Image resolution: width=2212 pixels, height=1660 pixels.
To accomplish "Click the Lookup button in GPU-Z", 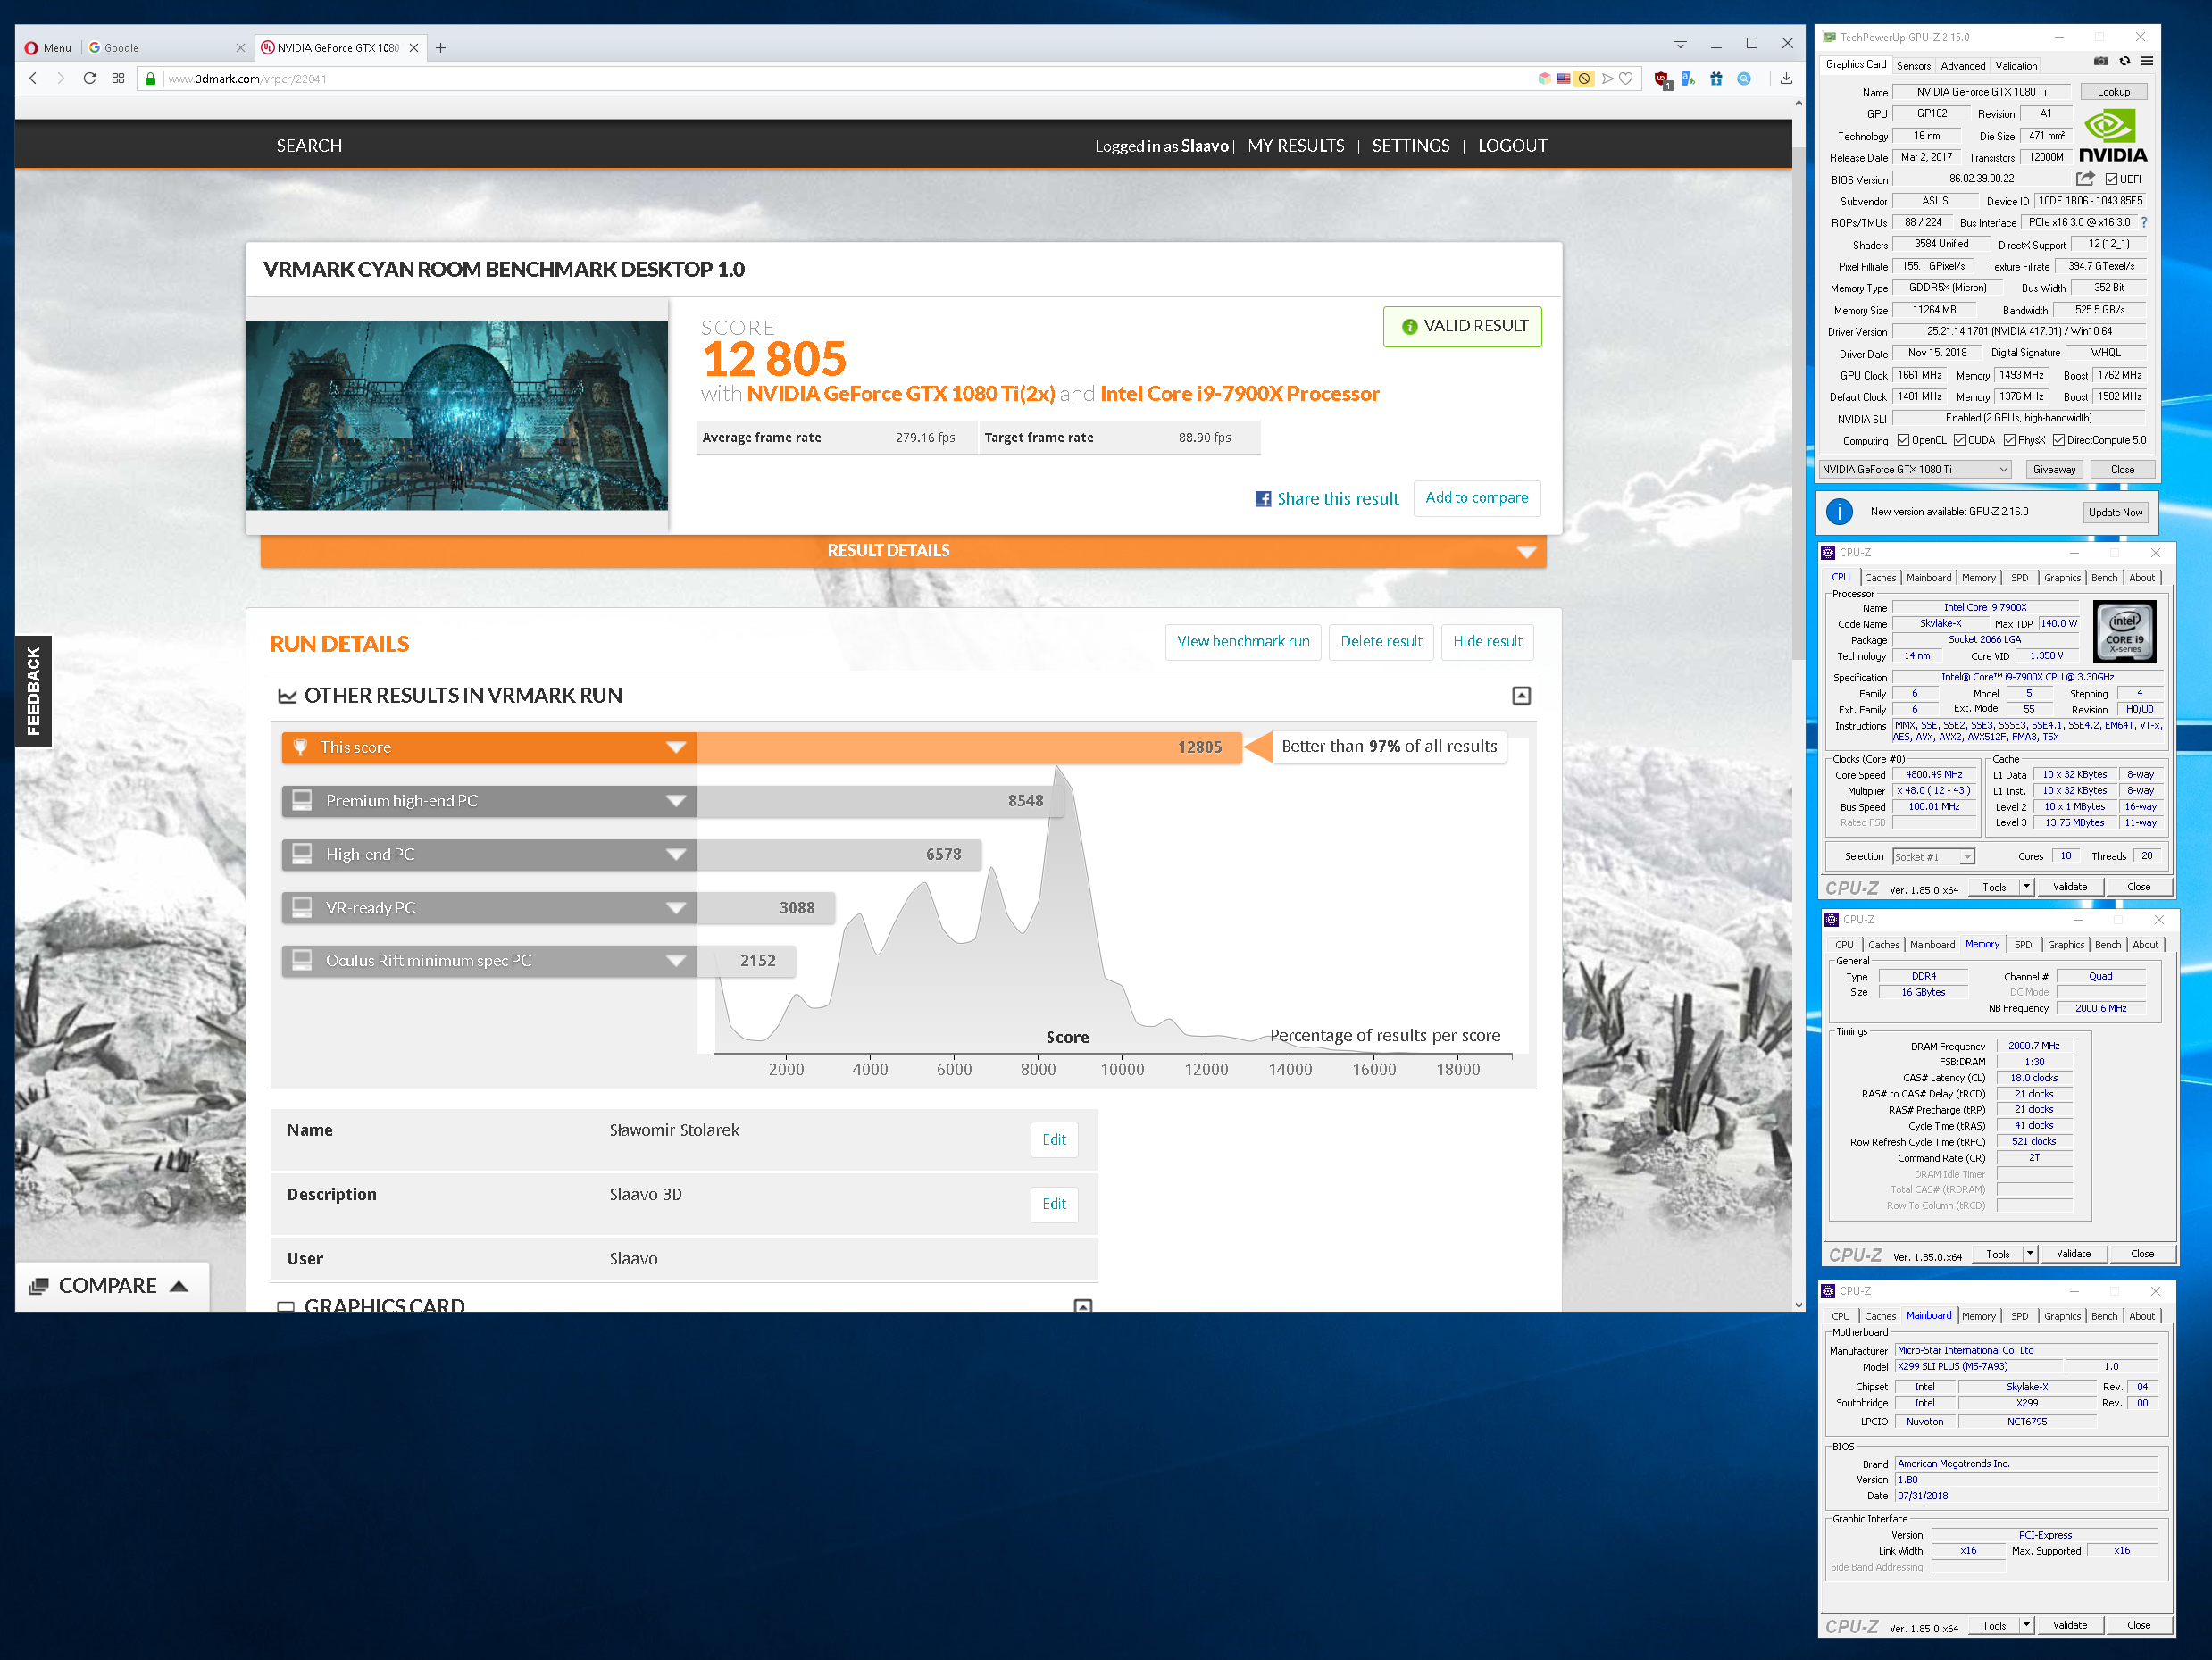I will 2113,92.
